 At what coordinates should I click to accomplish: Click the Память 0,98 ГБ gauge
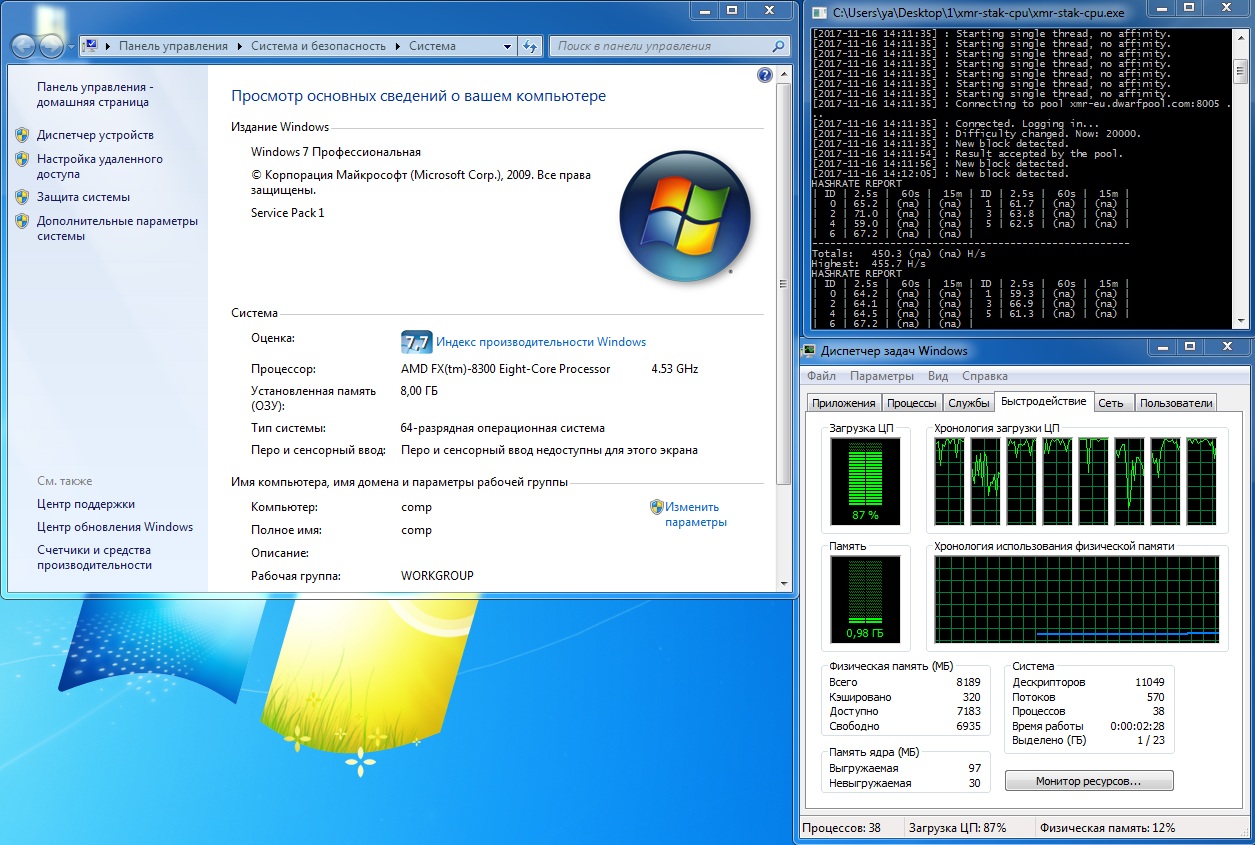864,601
